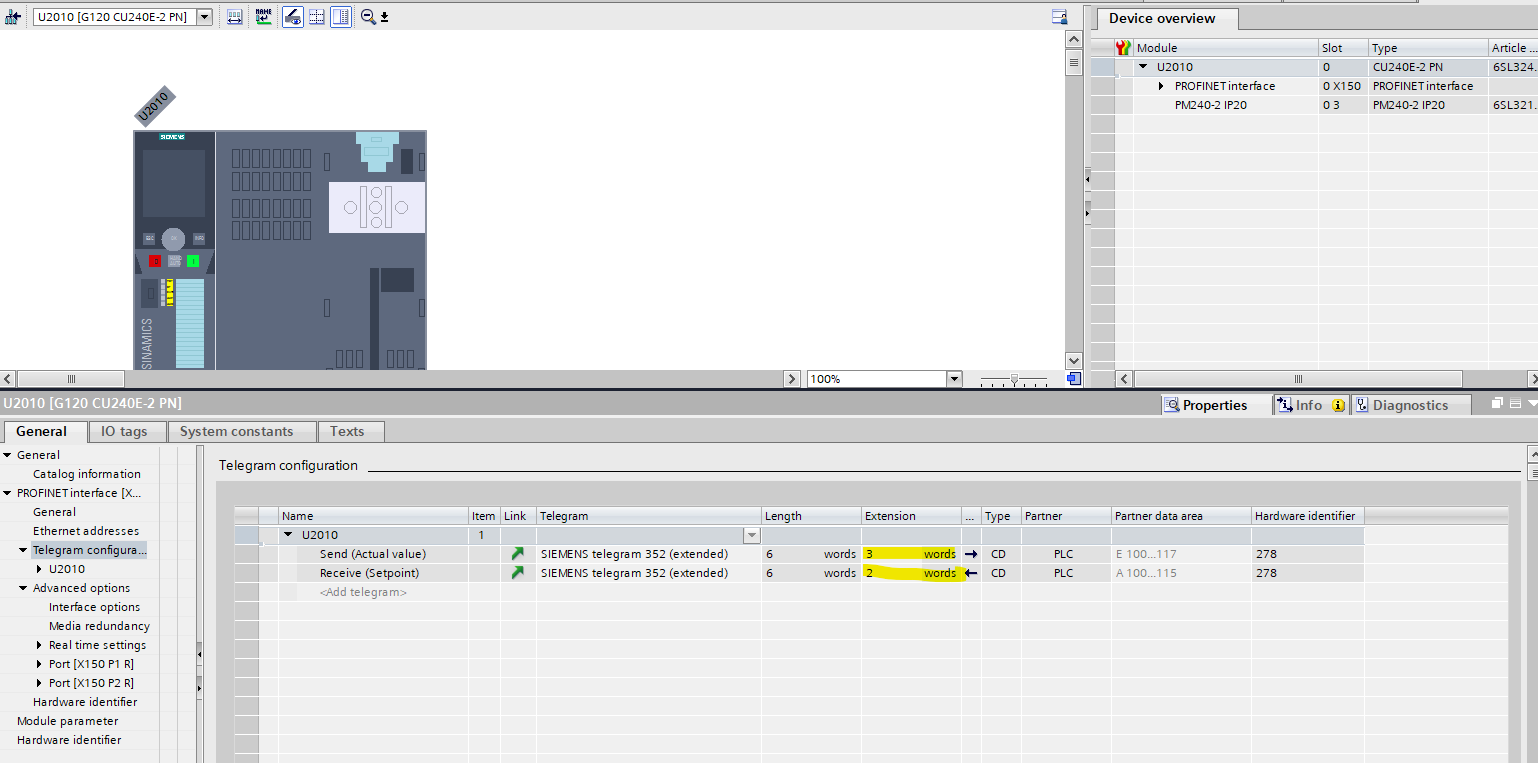Click the overview navigation icon beside zoom slider
Screen dimensions: 1538x763
pos(1073,379)
